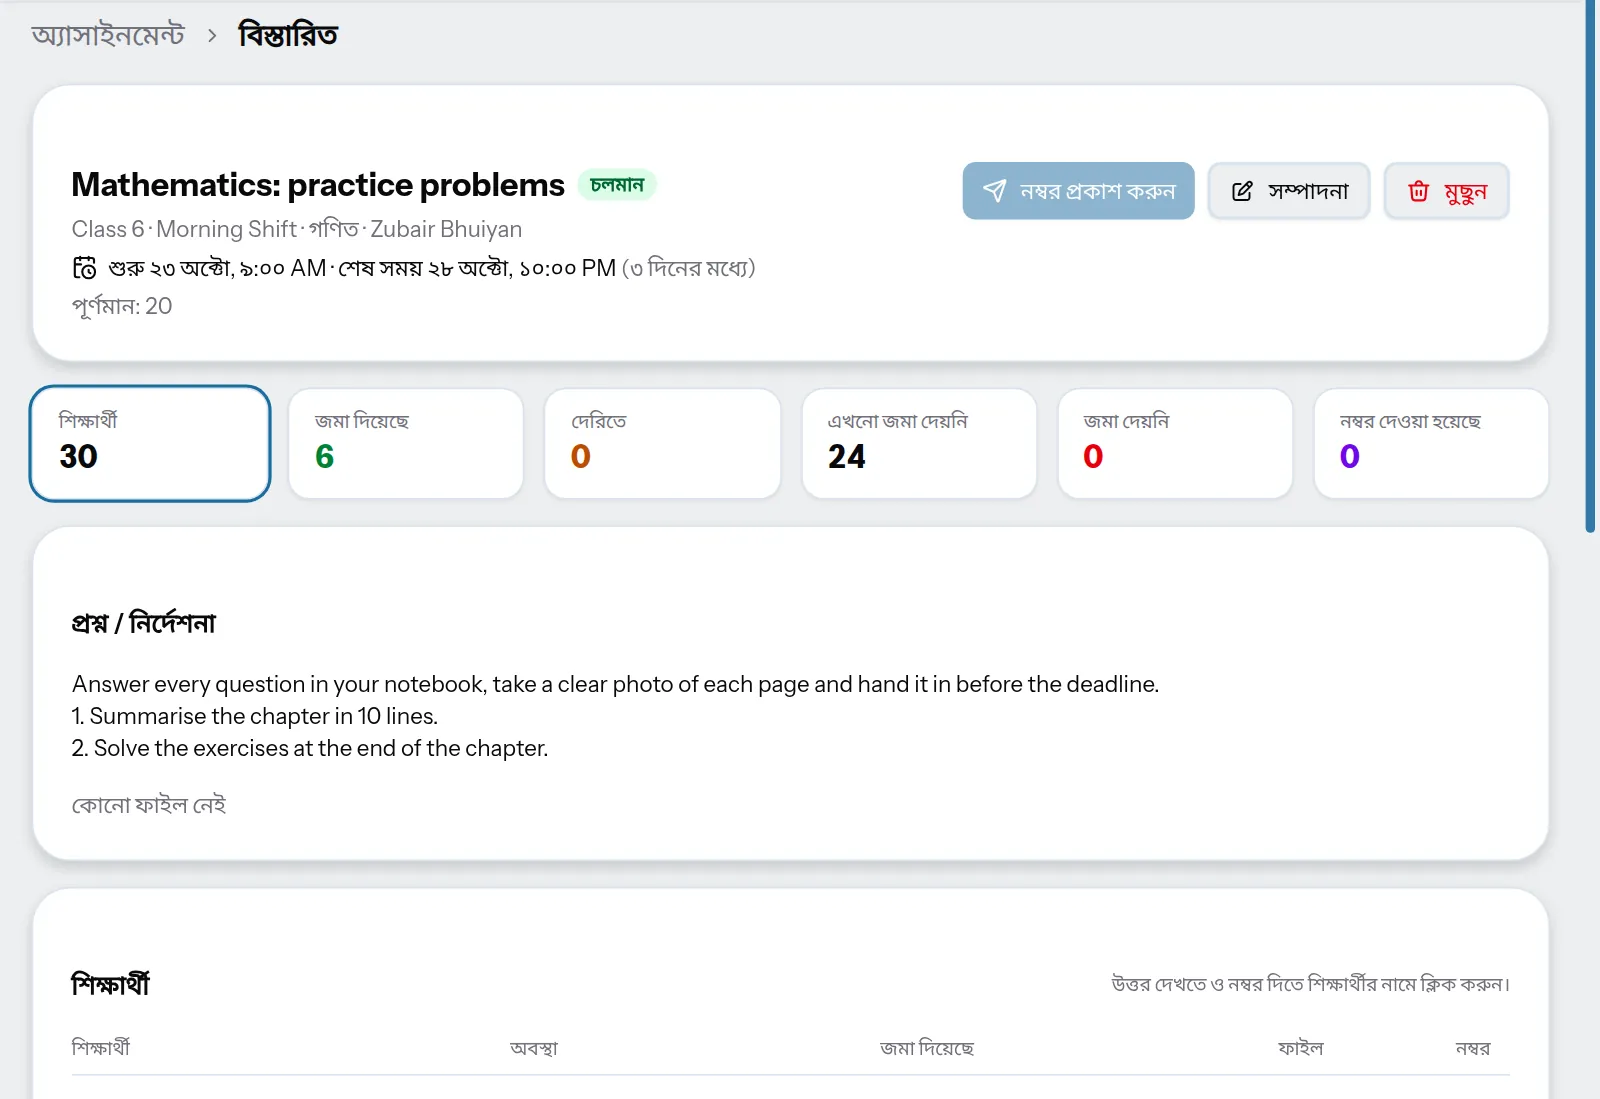Select the শিক্ষার্থী 30 filter card
This screenshot has height=1099, width=1600.
point(150,443)
